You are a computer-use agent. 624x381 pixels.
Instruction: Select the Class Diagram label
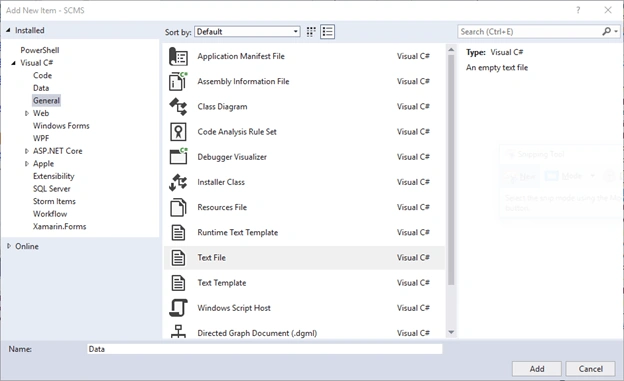(x=222, y=107)
